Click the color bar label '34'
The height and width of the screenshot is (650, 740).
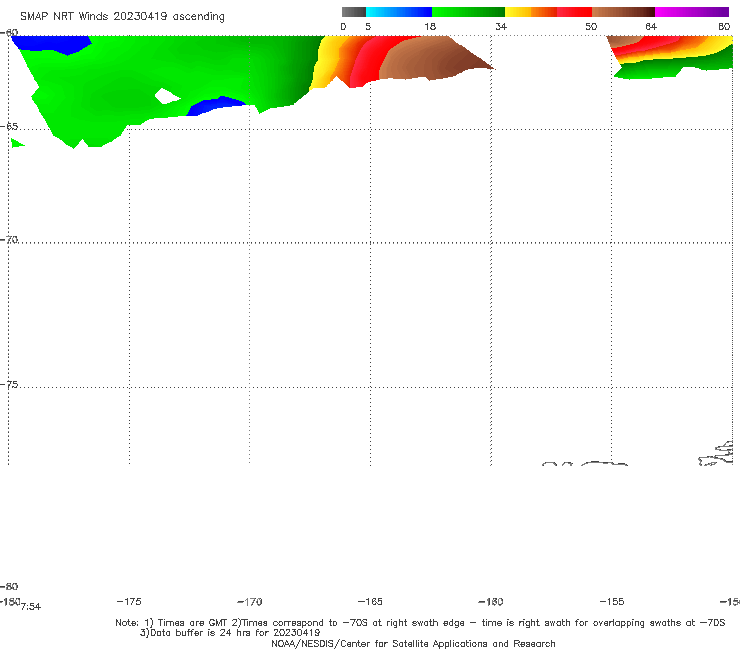click(x=501, y=26)
